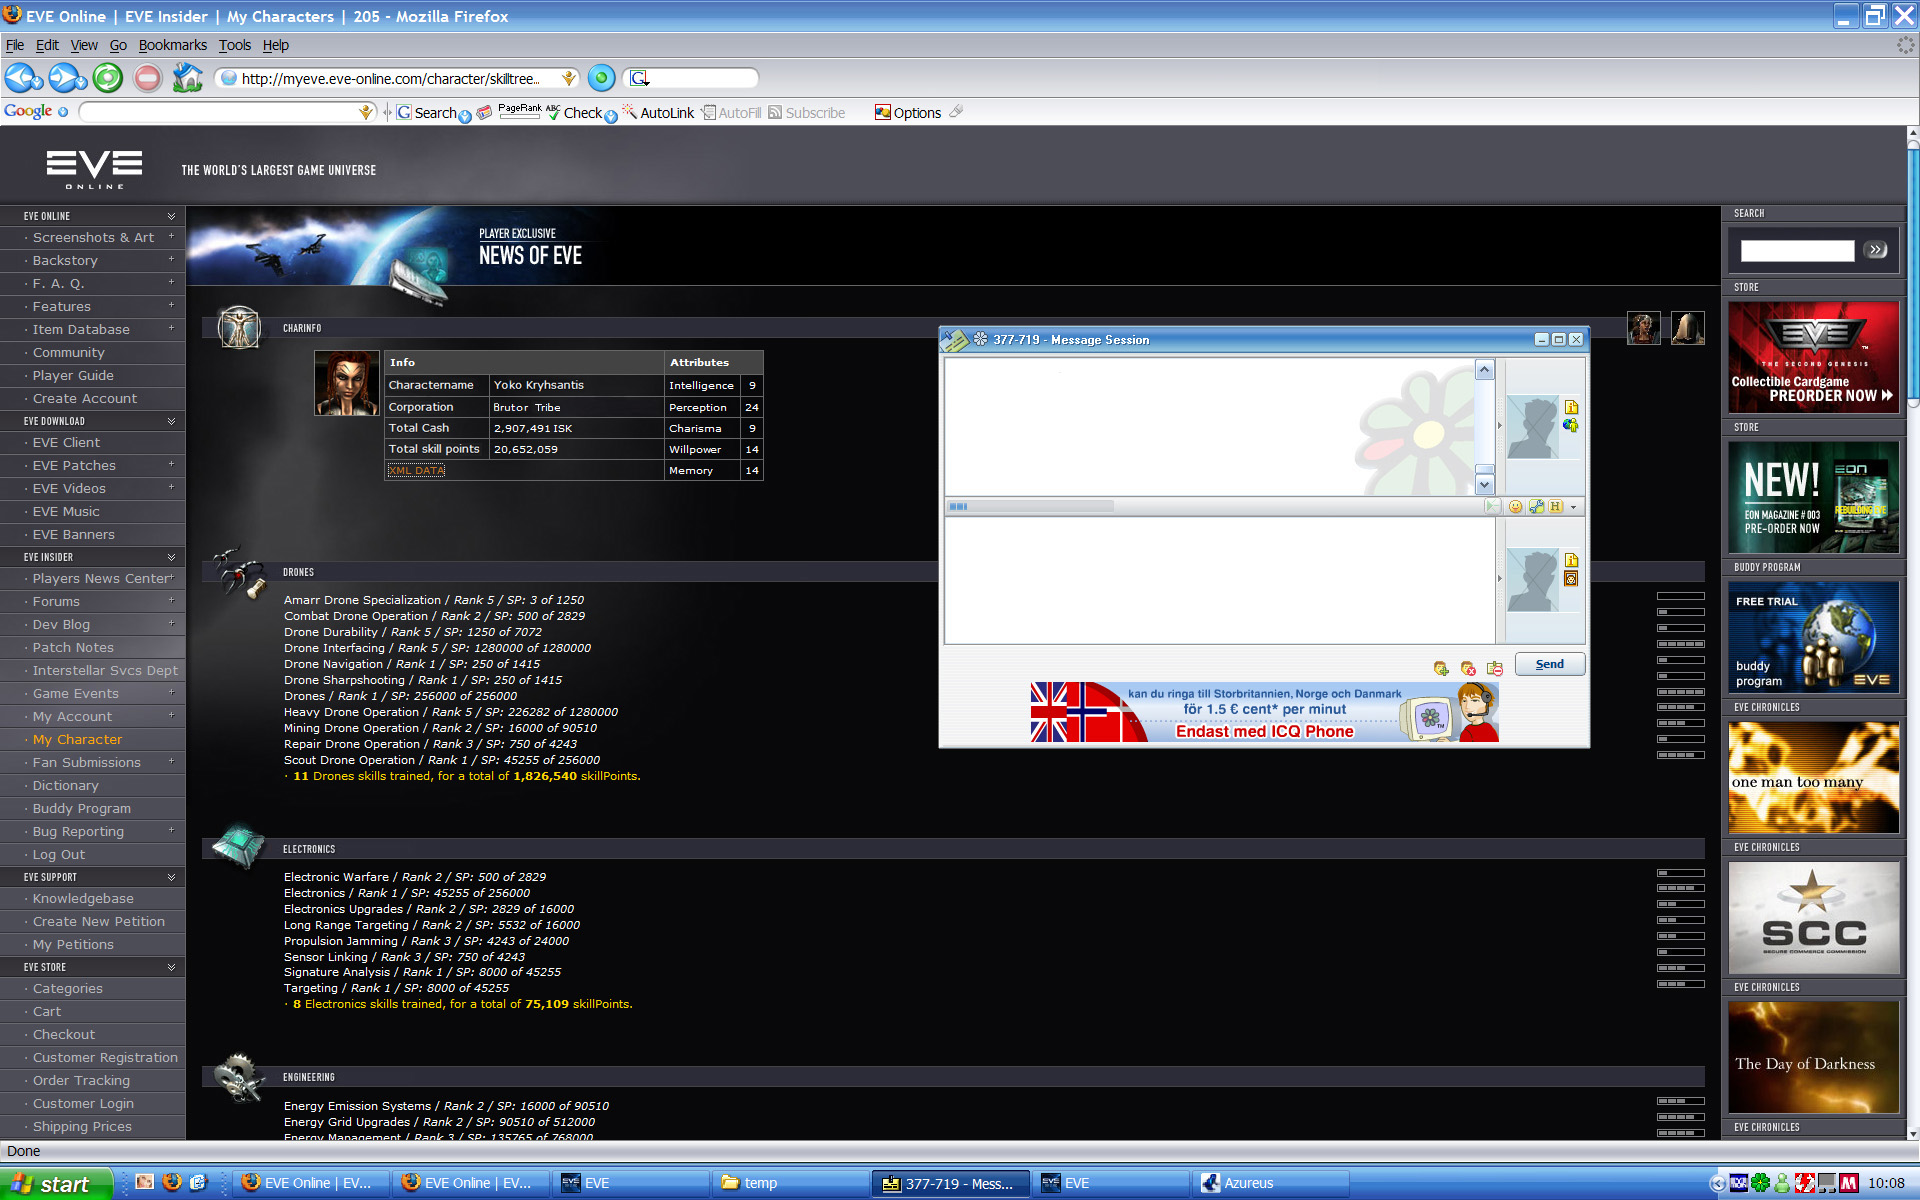This screenshot has width=1920, height=1200.
Task: Open the Tools menu
Action: pyautogui.click(x=235, y=45)
